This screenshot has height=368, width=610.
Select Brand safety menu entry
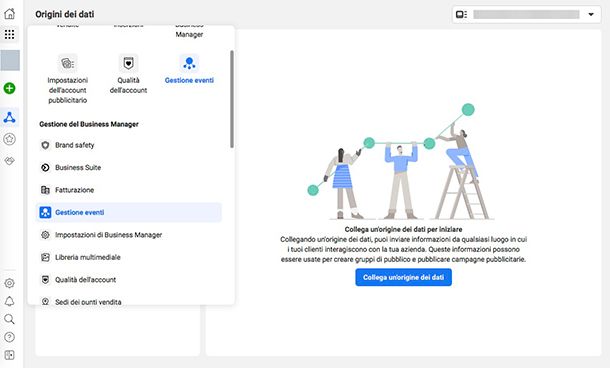click(x=128, y=145)
